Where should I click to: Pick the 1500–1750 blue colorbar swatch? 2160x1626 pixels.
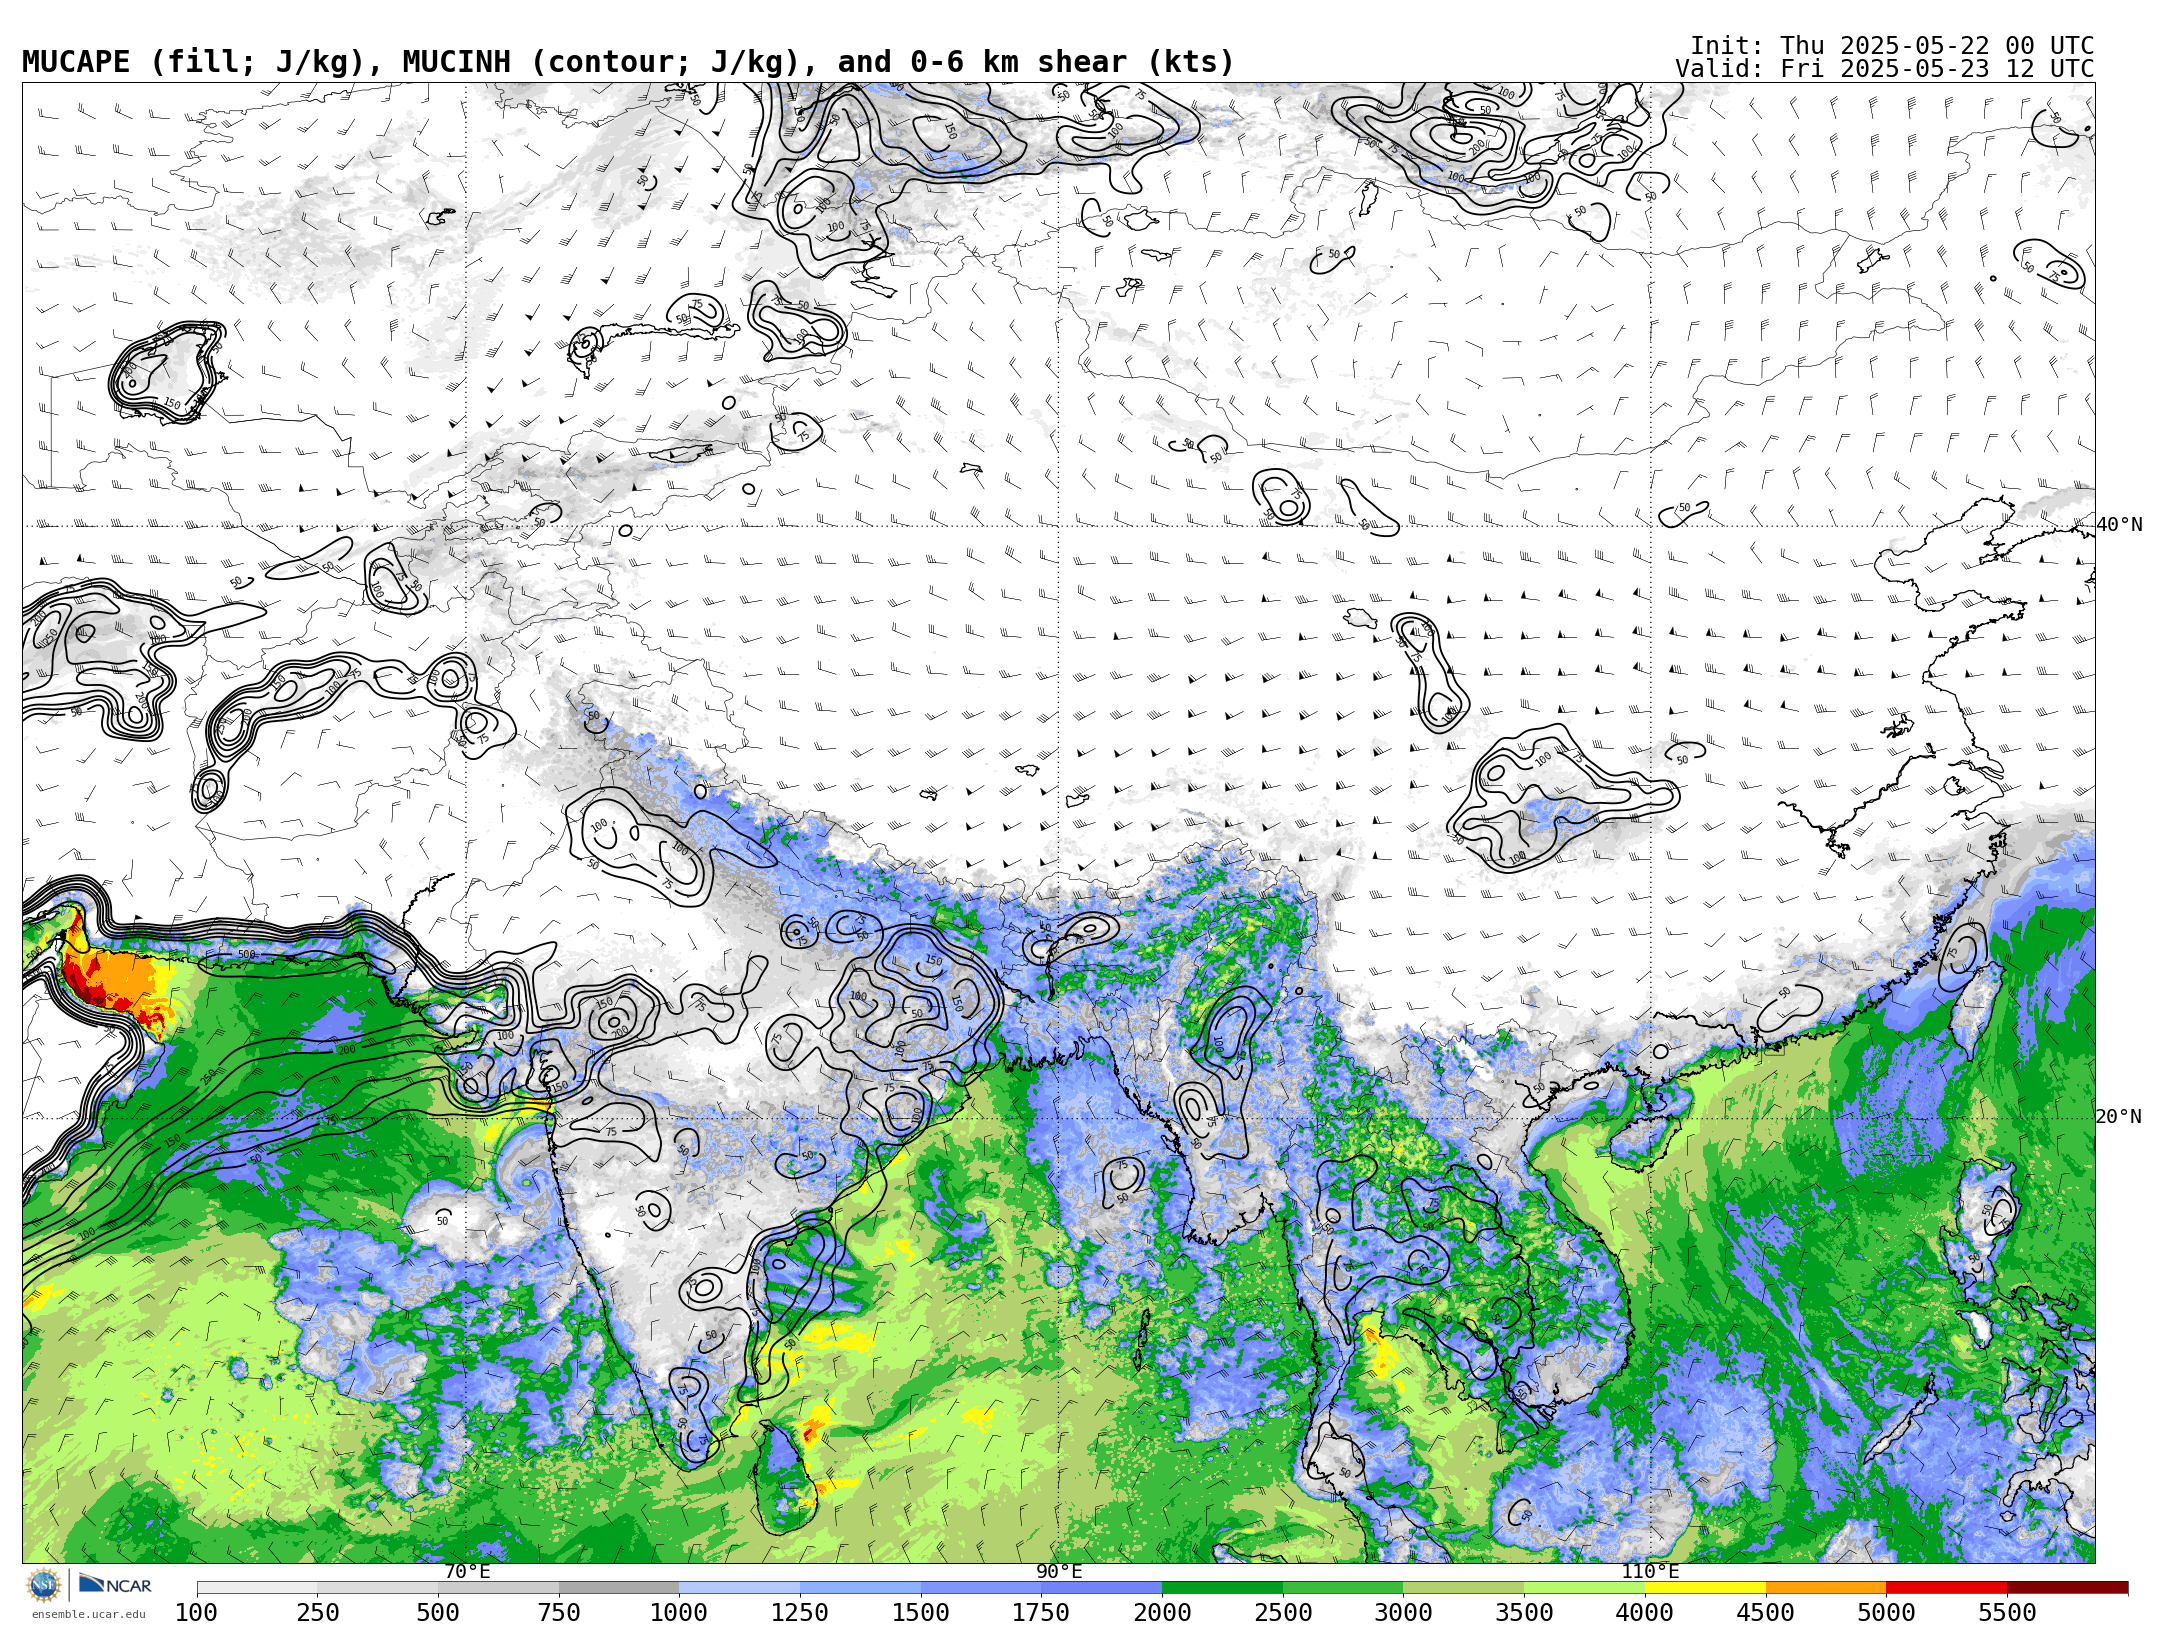(x=981, y=1588)
